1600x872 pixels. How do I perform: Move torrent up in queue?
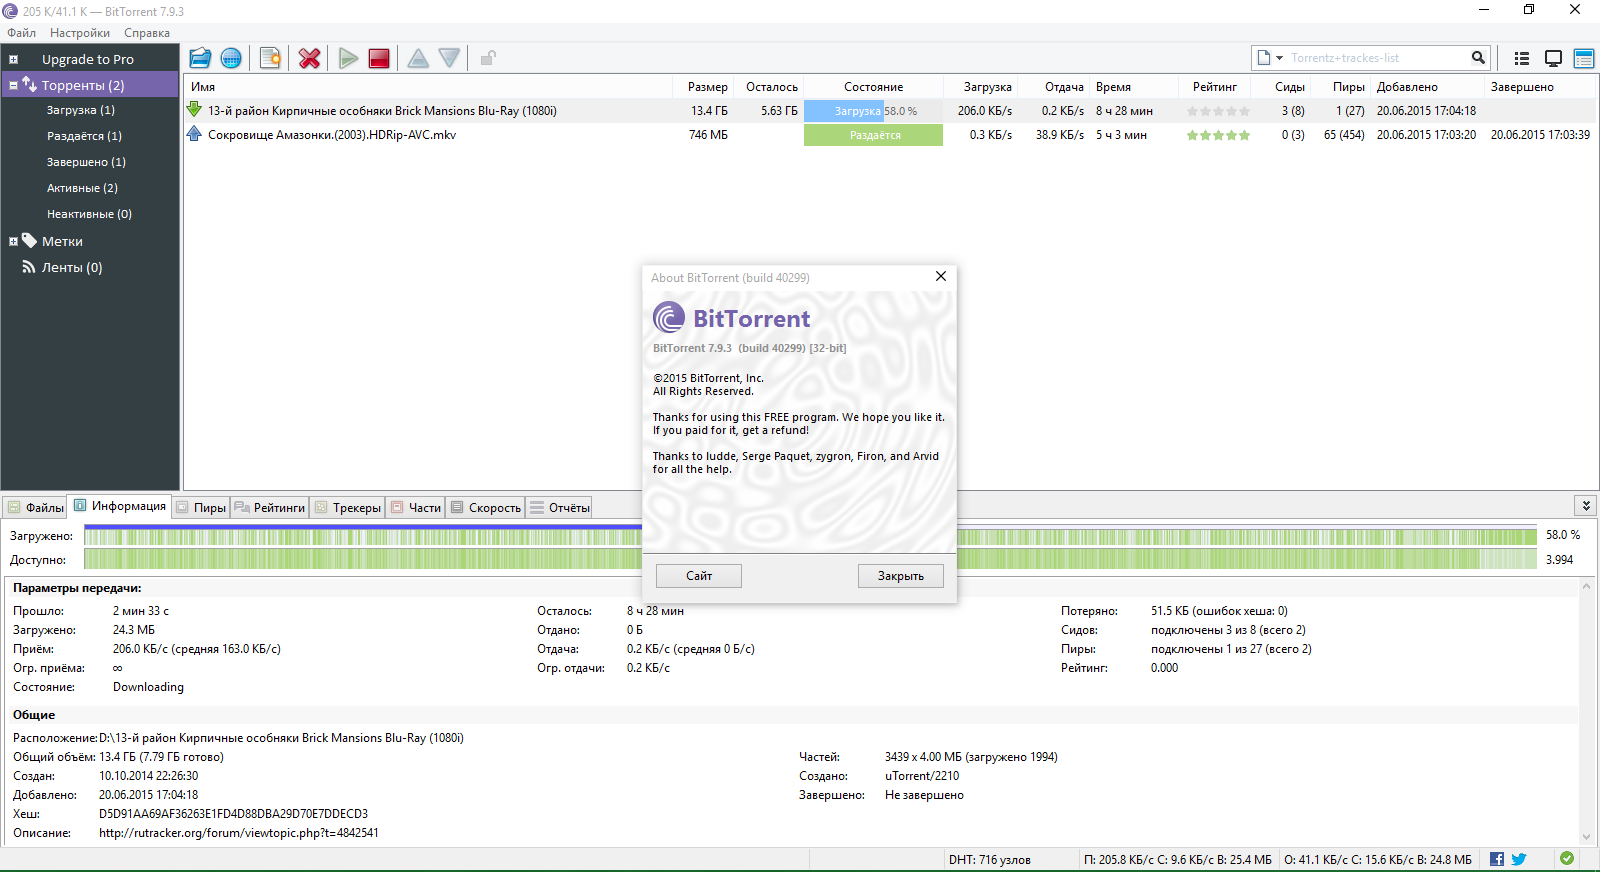(419, 58)
